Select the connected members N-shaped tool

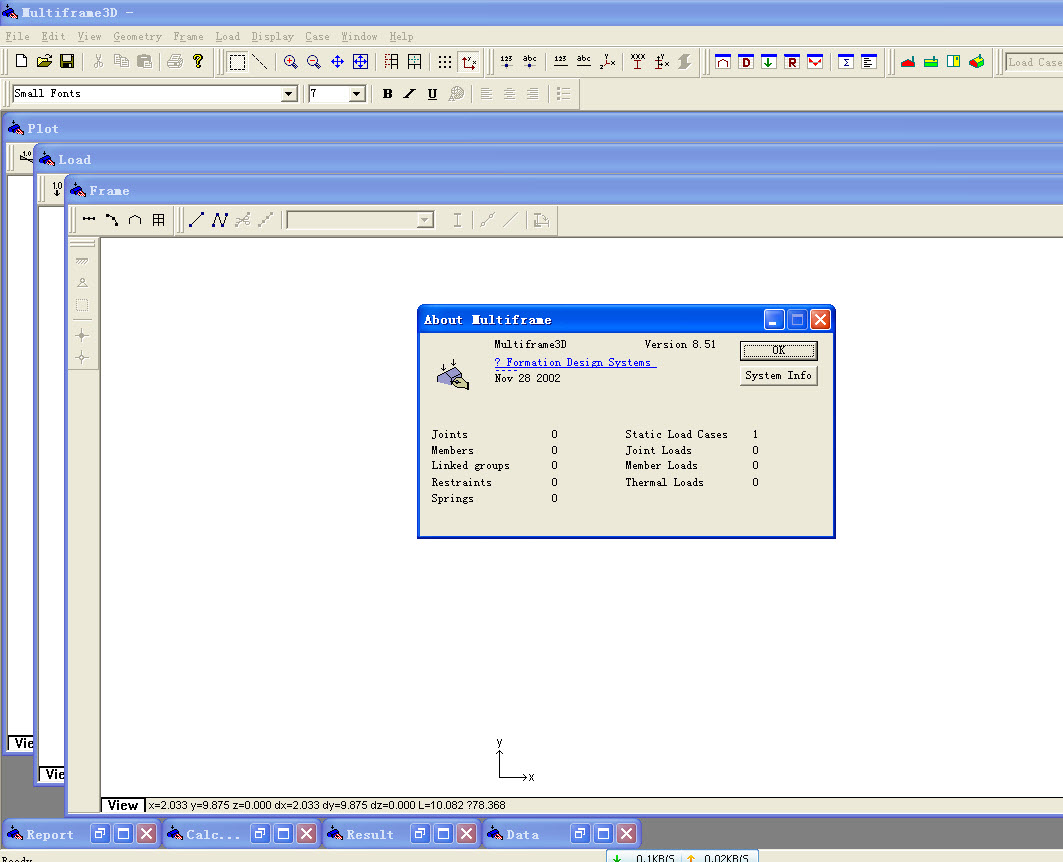(220, 220)
